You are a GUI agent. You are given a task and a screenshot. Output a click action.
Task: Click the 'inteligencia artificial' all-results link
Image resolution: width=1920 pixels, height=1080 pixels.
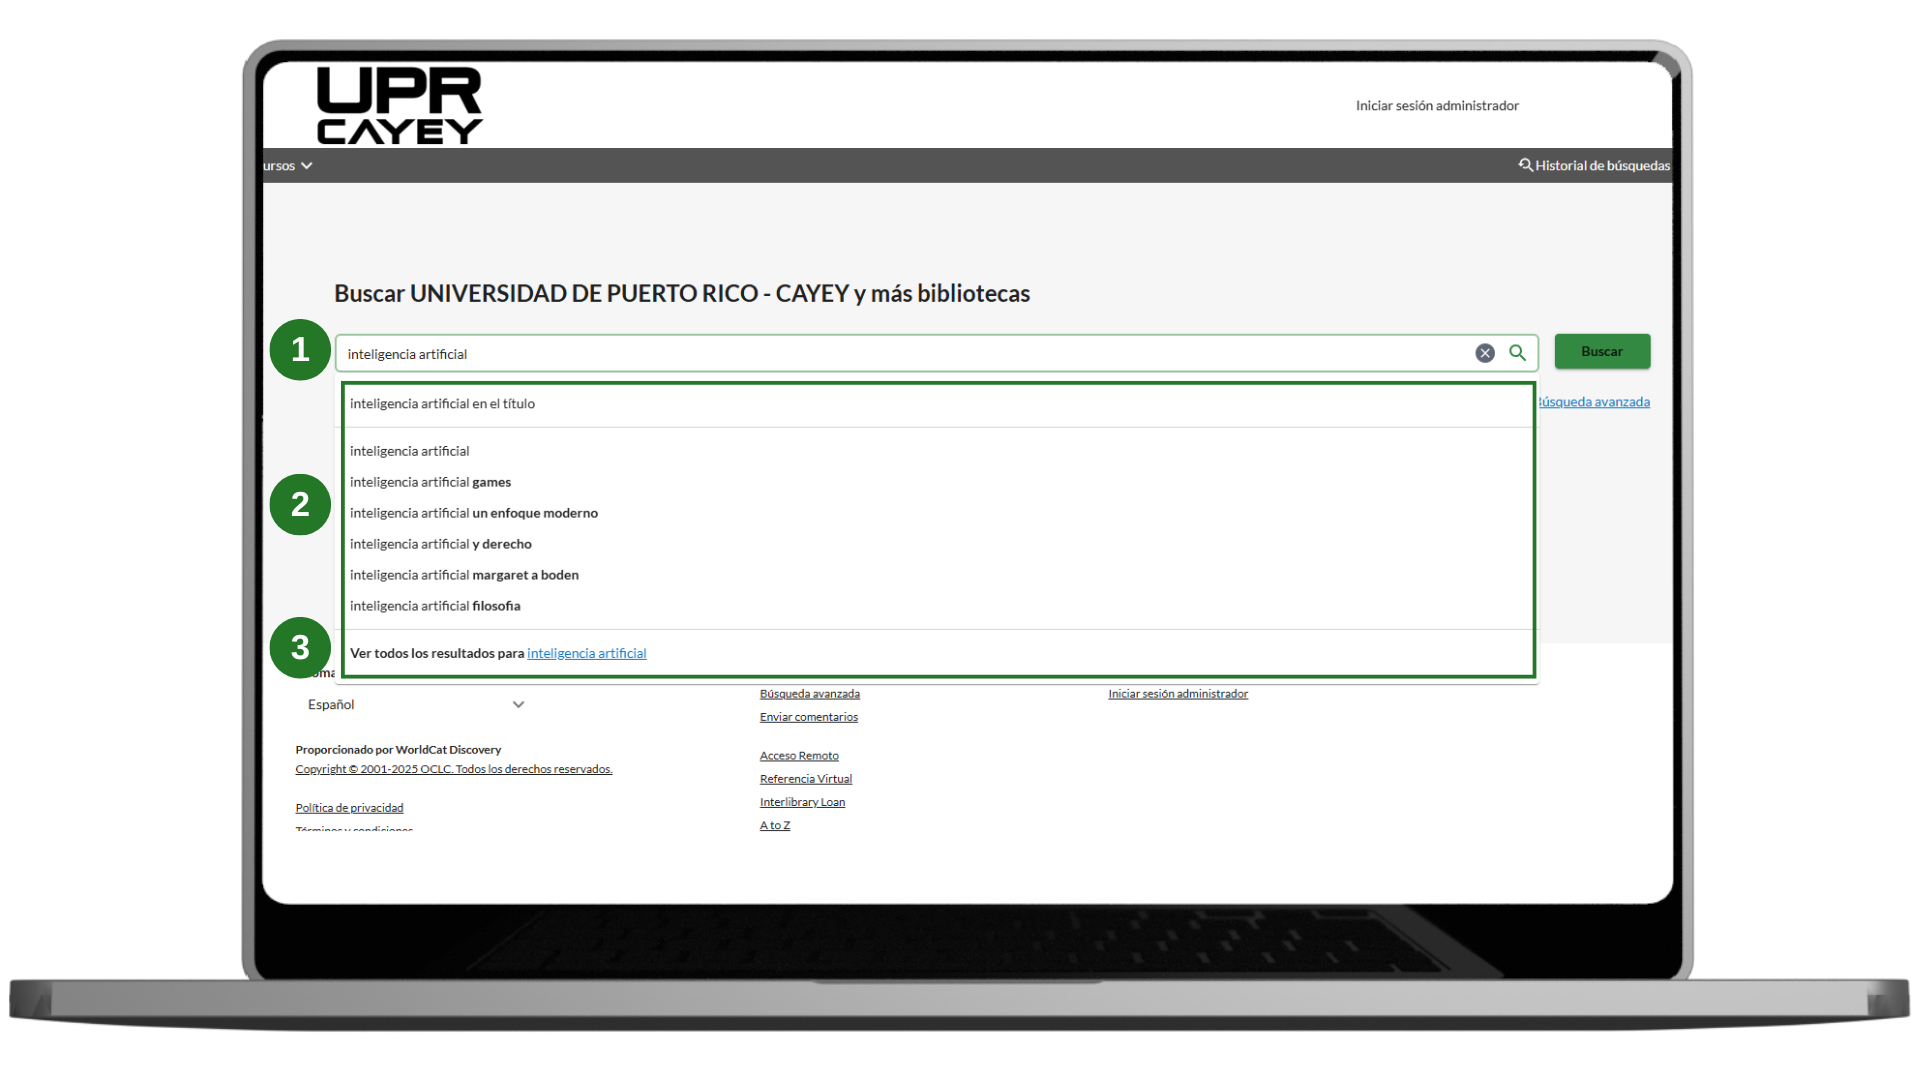click(x=586, y=654)
